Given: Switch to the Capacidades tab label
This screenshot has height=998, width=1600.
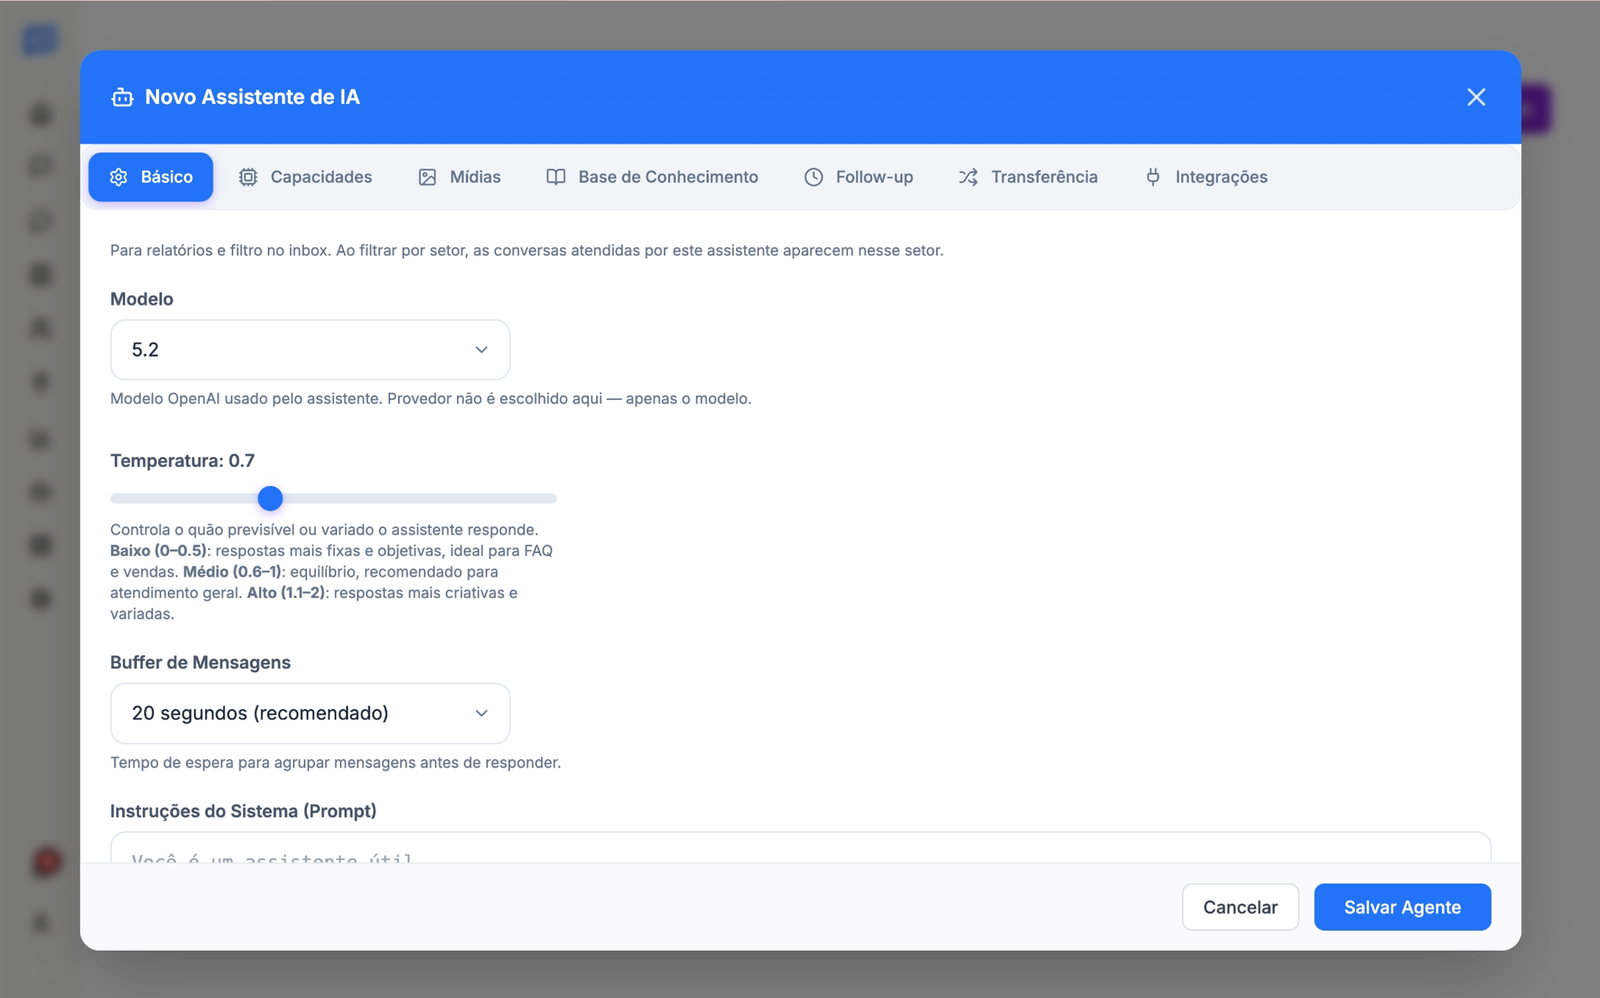Looking at the screenshot, I should pos(321,177).
